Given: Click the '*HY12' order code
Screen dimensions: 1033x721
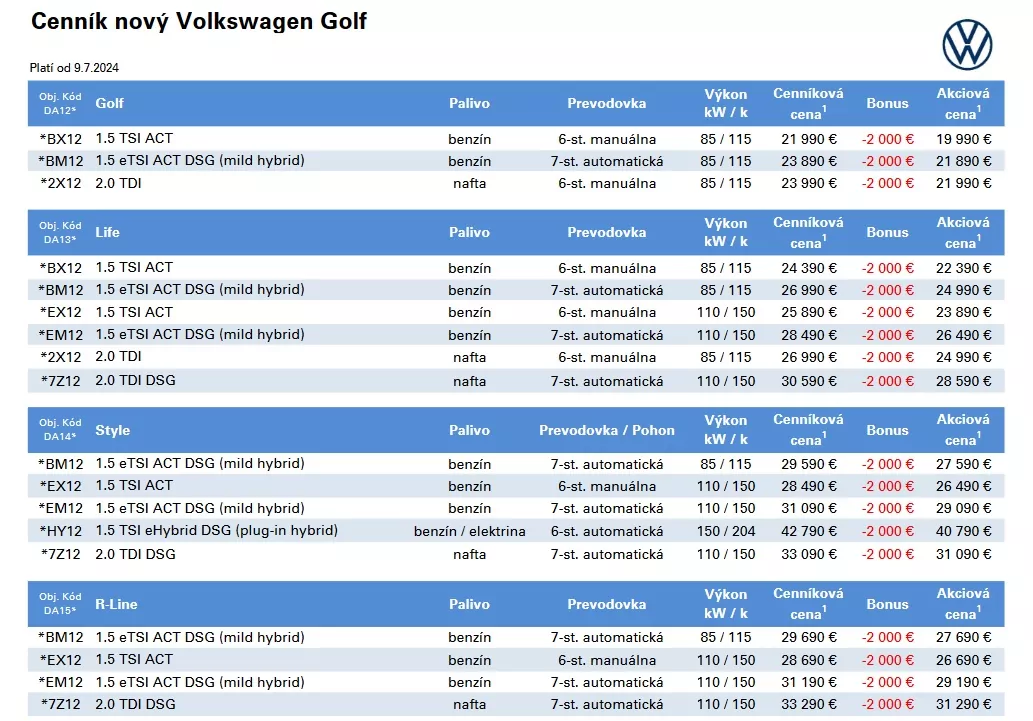Looking at the screenshot, I should (61, 531).
